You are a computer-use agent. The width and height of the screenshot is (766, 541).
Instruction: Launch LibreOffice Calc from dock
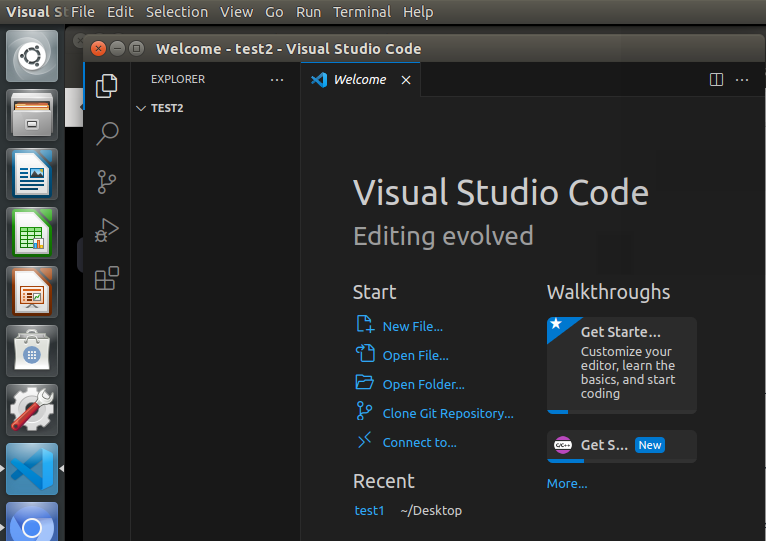32,233
